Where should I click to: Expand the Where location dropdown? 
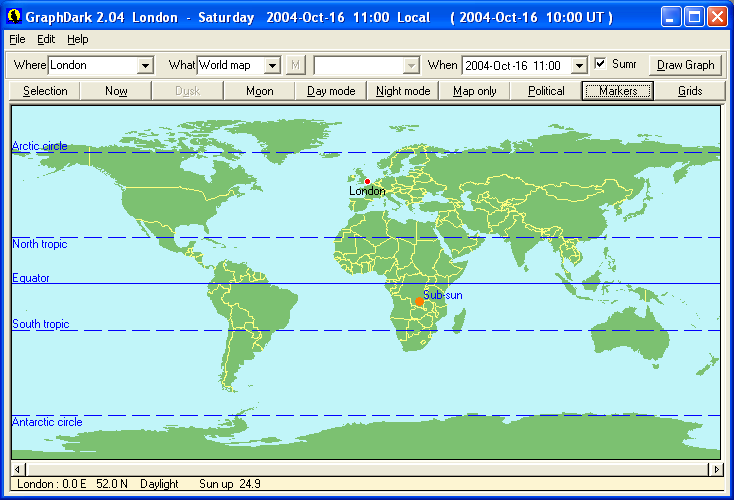[145, 65]
